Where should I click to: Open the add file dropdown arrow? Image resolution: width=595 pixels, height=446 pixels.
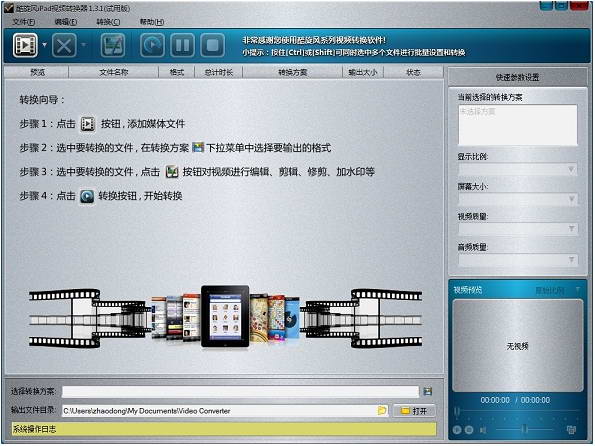click(44, 45)
